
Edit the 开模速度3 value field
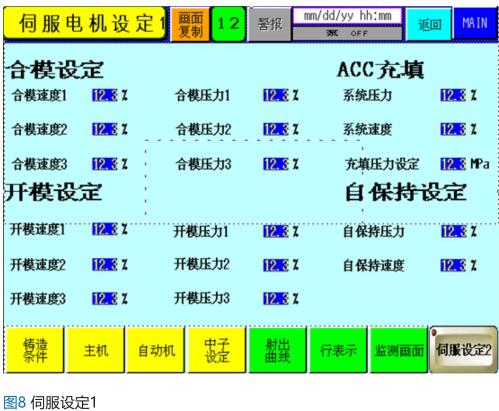coord(105,299)
